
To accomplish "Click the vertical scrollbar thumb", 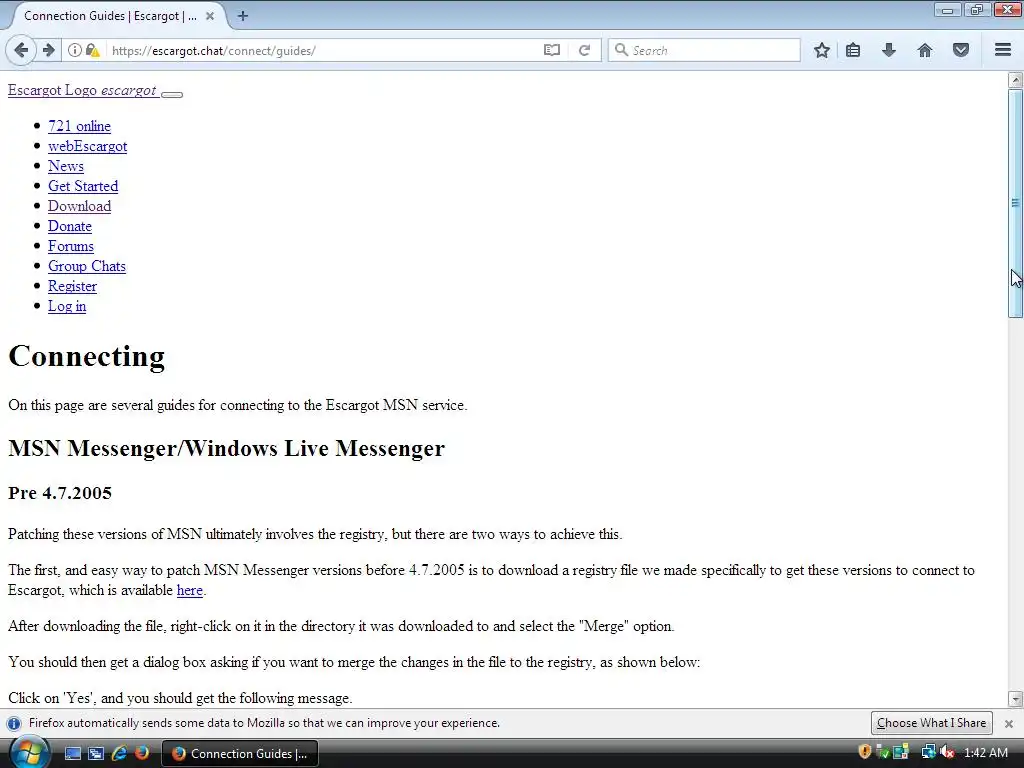I will [x=1015, y=203].
